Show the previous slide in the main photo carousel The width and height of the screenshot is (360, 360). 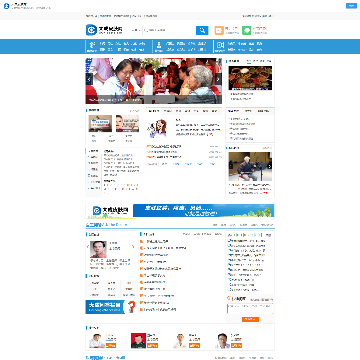pyautogui.click(x=89, y=79)
